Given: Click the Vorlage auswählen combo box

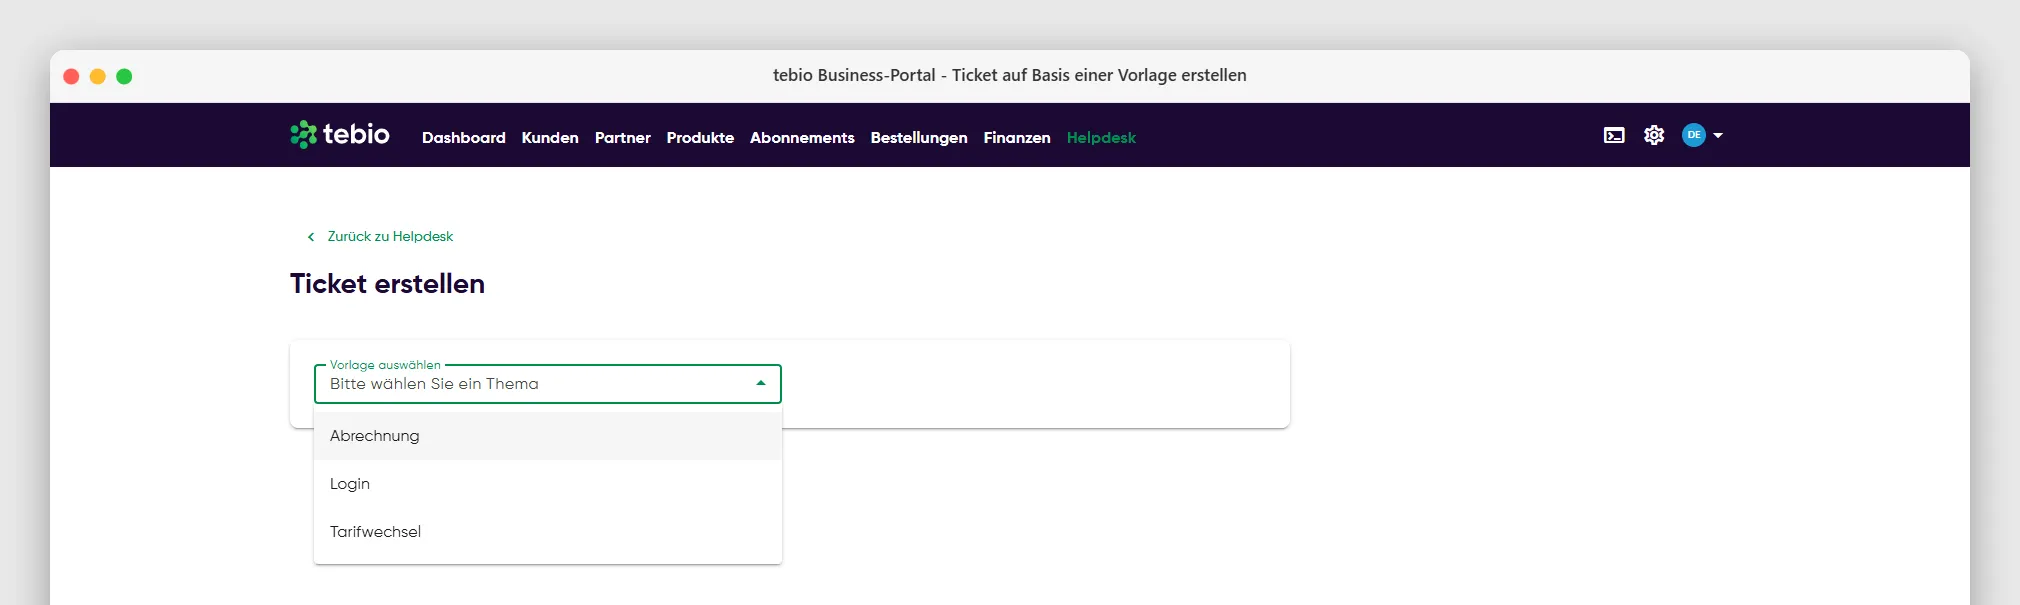Looking at the screenshot, I should click(x=548, y=384).
